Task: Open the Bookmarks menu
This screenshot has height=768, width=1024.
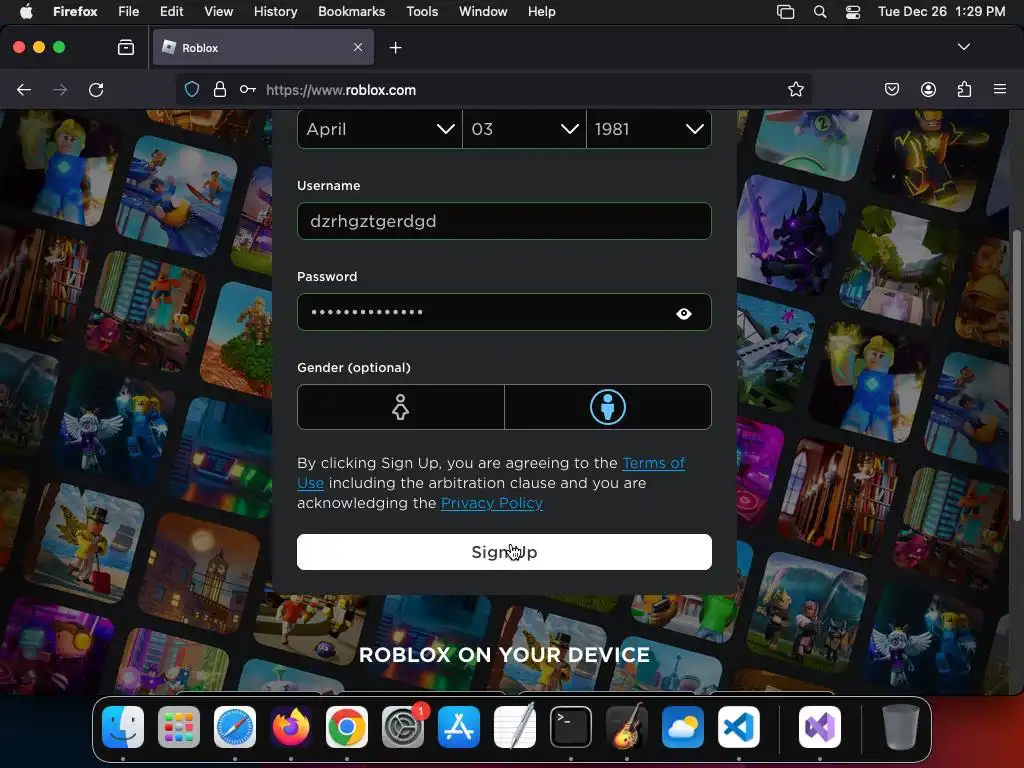Action: point(351,12)
